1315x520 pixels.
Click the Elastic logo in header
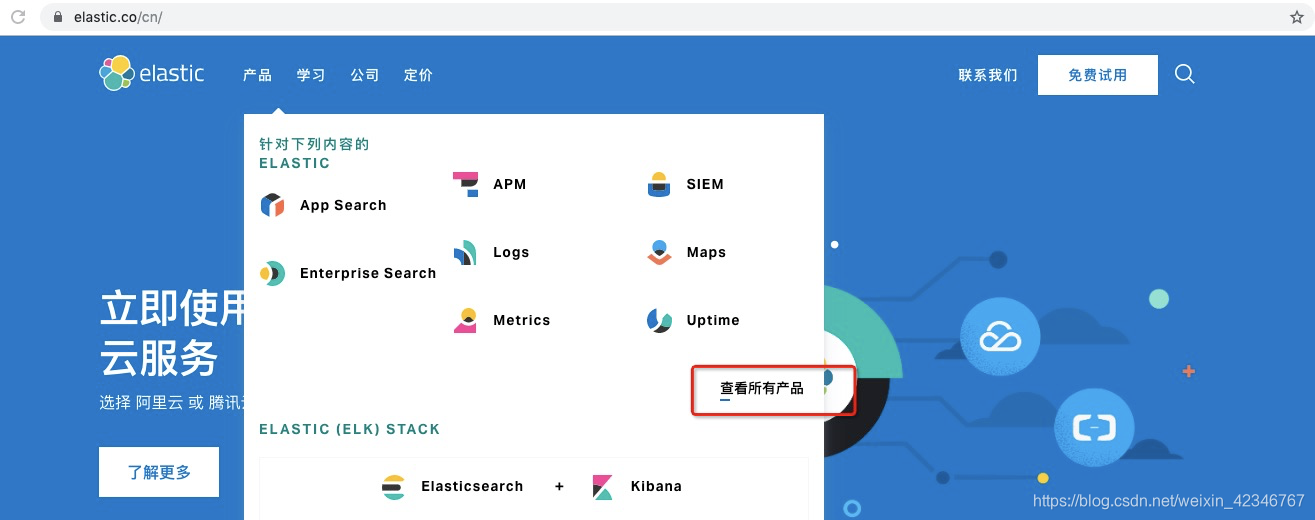pyautogui.click(x=152, y=73)
